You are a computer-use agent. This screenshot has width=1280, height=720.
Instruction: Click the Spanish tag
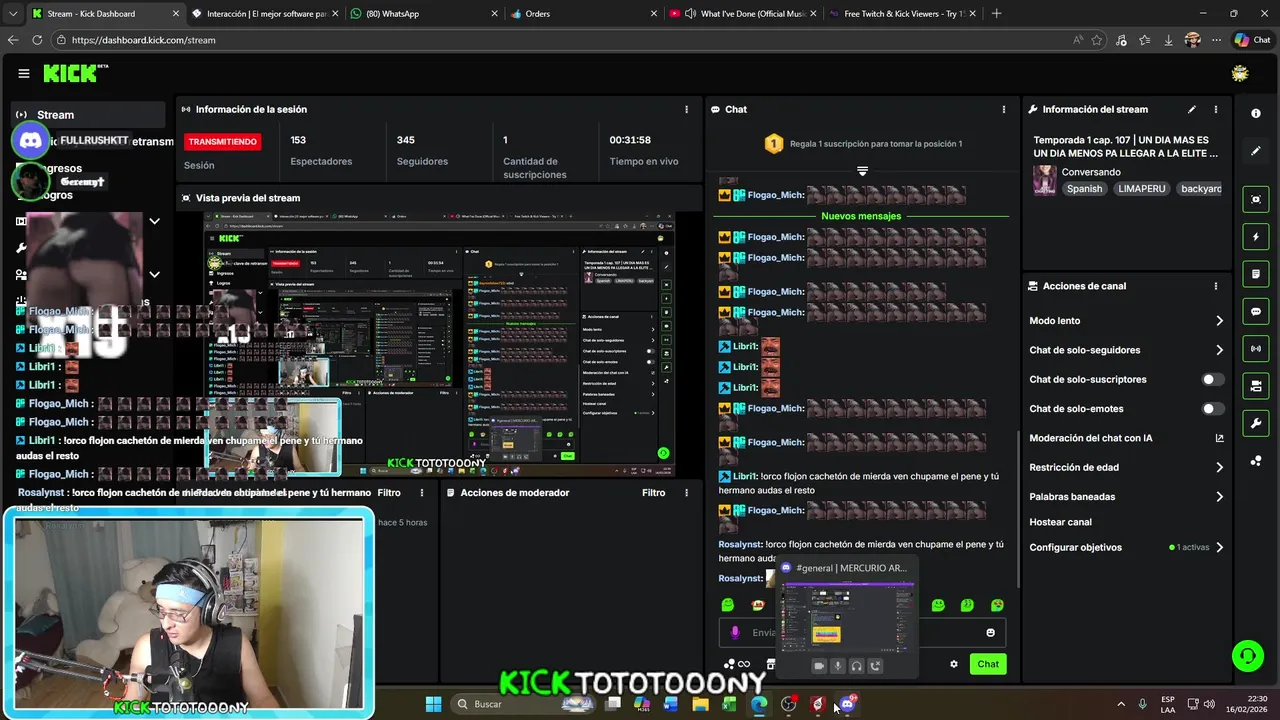click(x=1084, y=189)
